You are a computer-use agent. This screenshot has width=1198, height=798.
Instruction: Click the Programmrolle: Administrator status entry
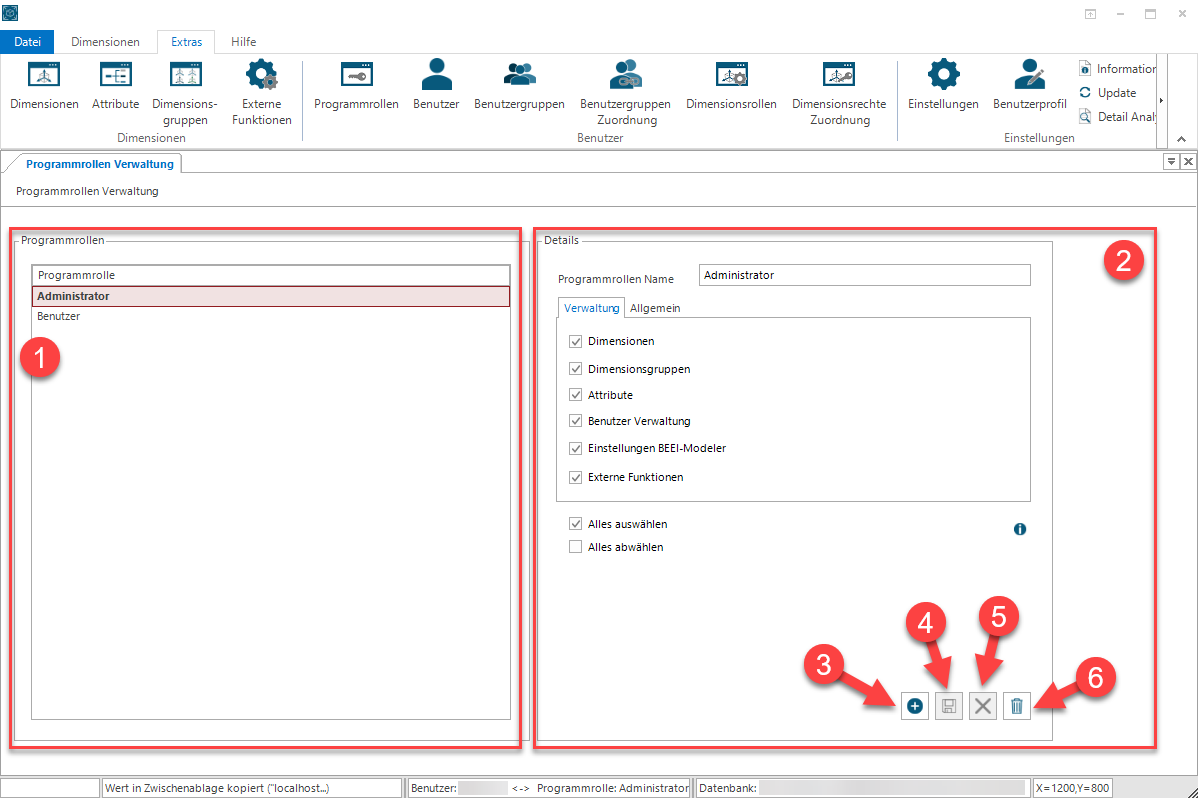(x=613, y=788)
